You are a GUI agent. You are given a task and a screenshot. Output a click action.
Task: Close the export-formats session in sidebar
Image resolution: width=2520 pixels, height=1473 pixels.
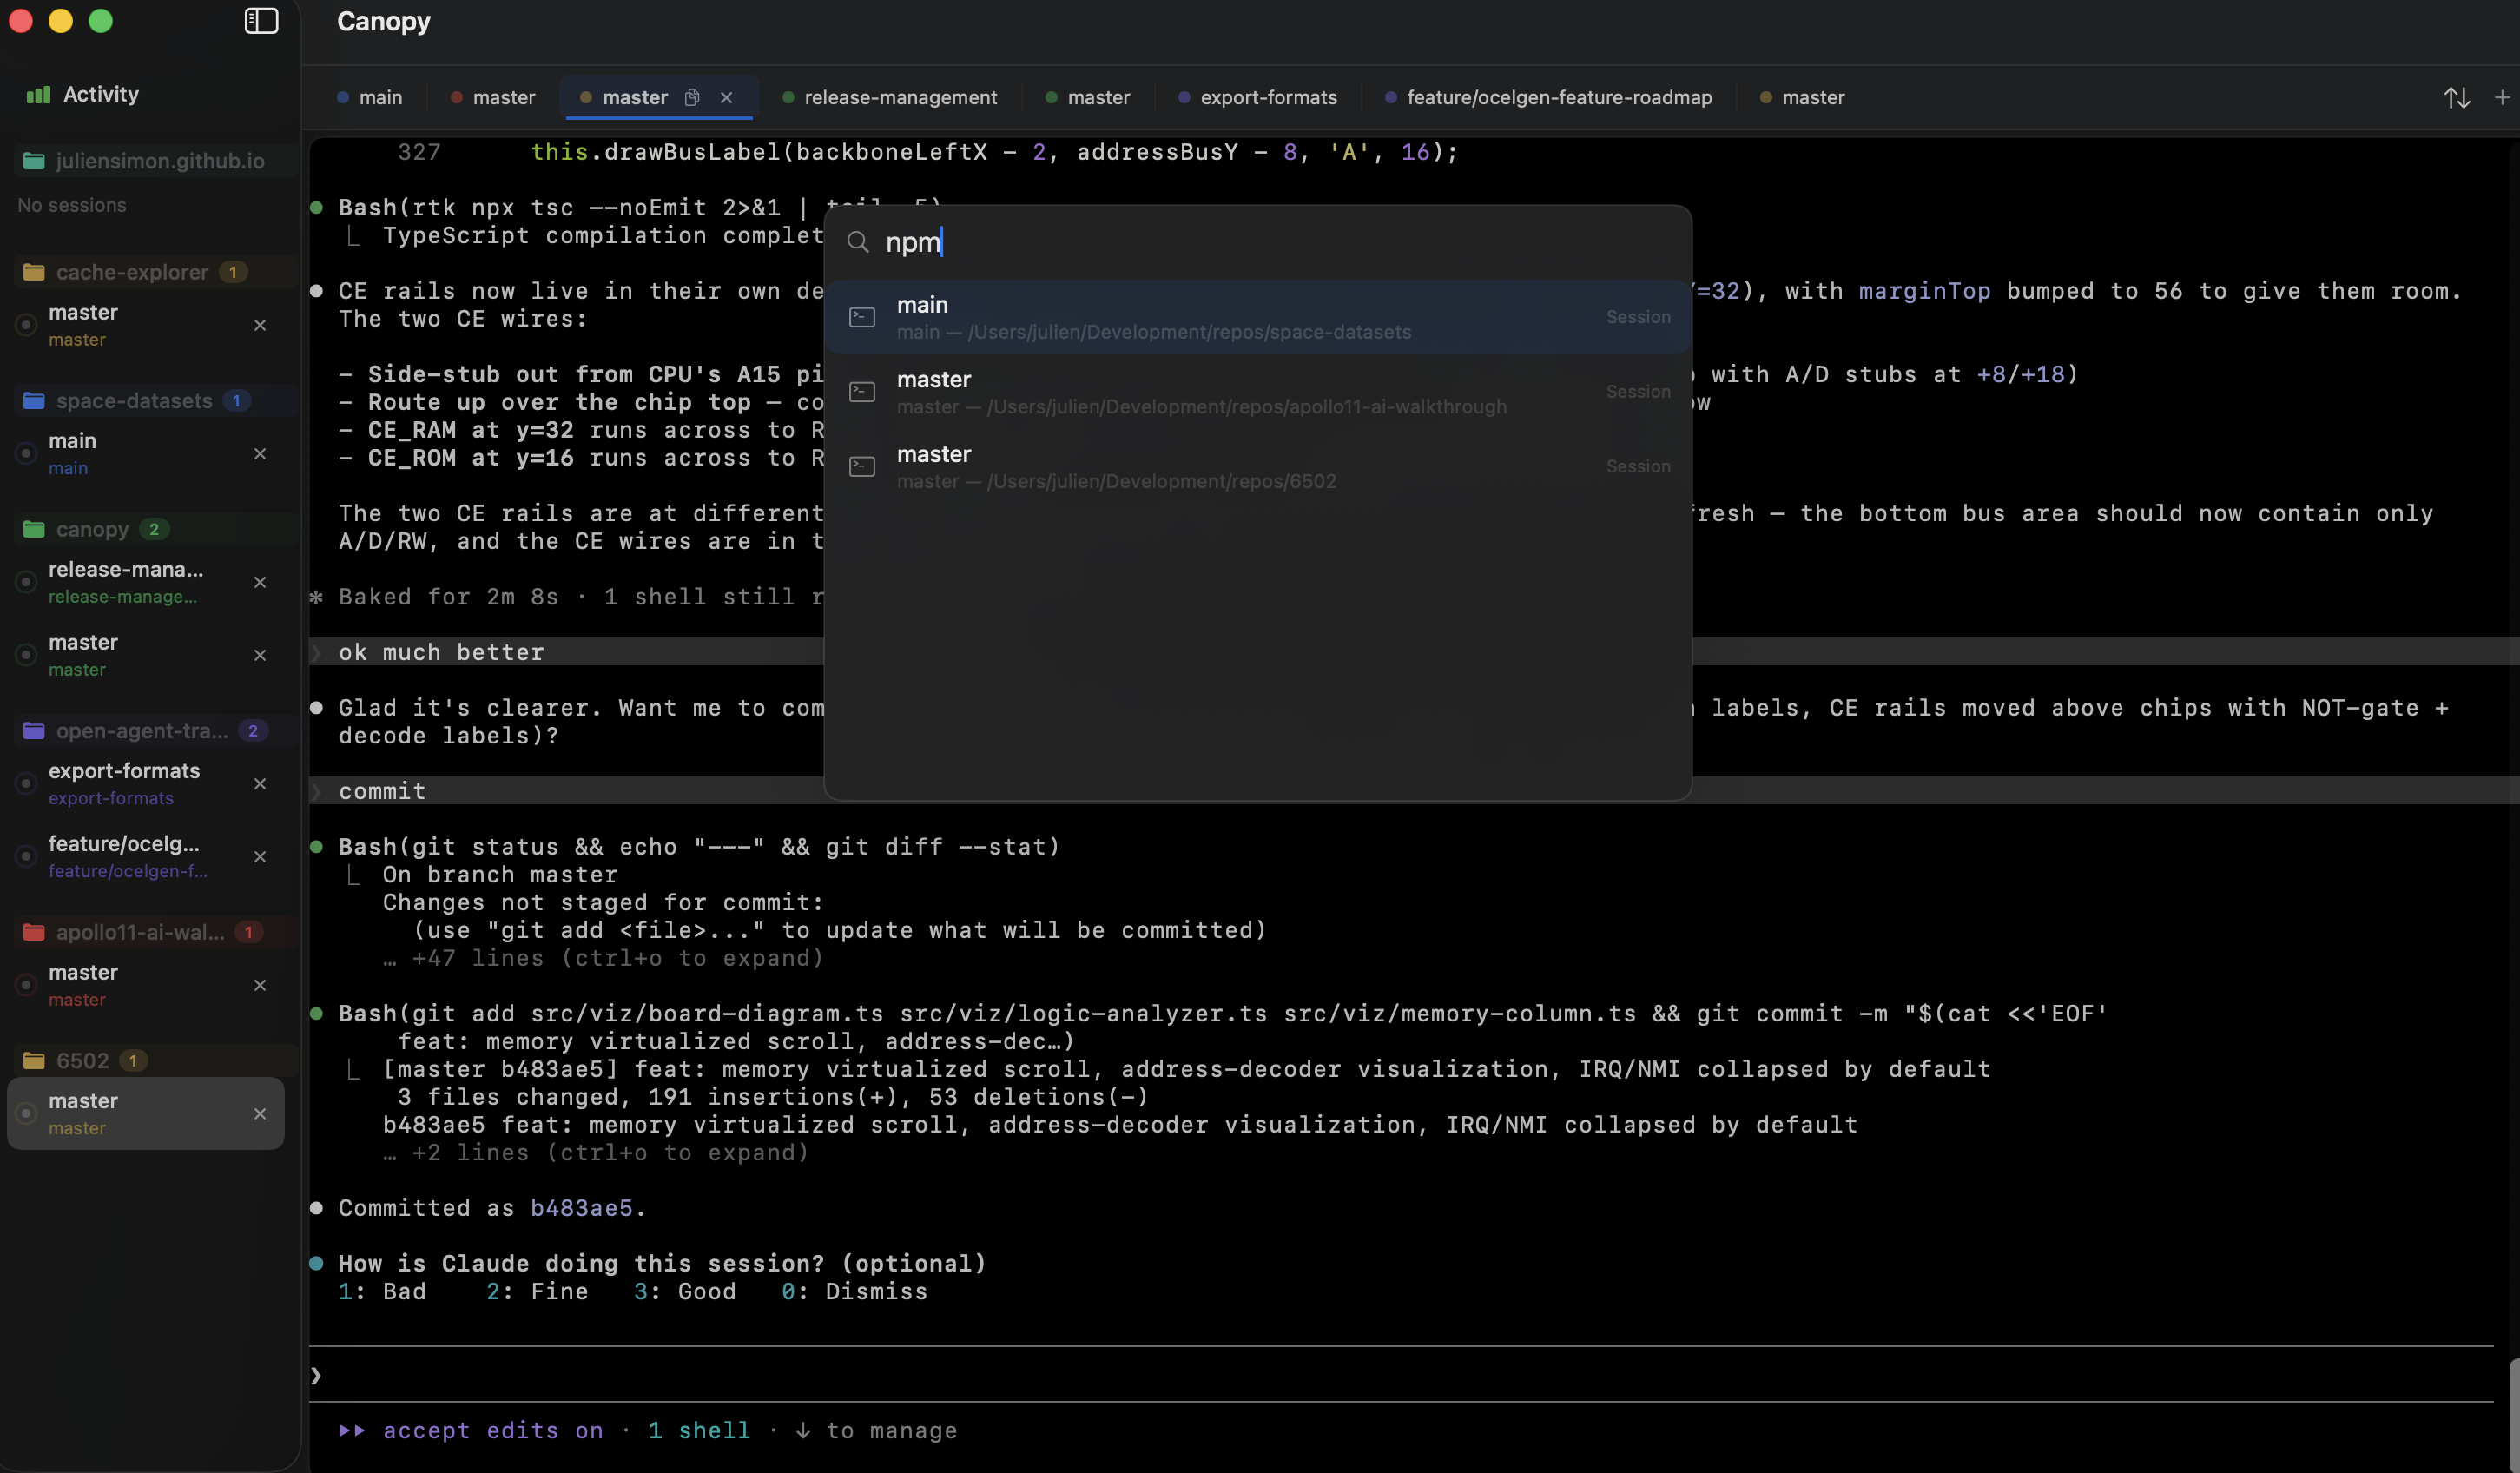(x=260, y=784)
